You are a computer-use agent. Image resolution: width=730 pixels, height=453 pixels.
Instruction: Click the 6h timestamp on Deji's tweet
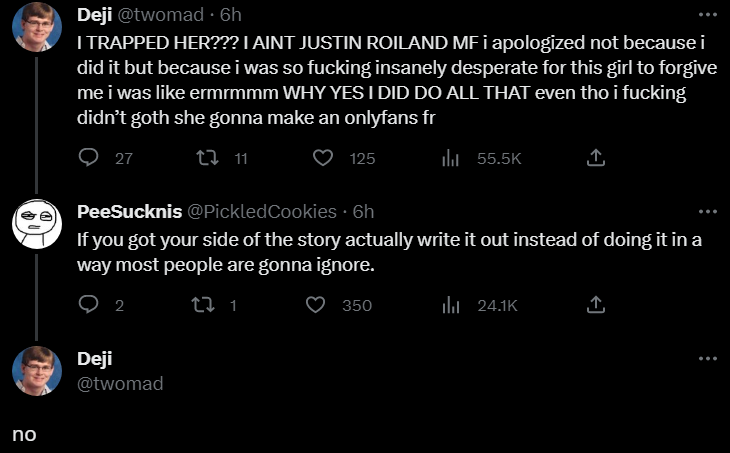(230, 15)
